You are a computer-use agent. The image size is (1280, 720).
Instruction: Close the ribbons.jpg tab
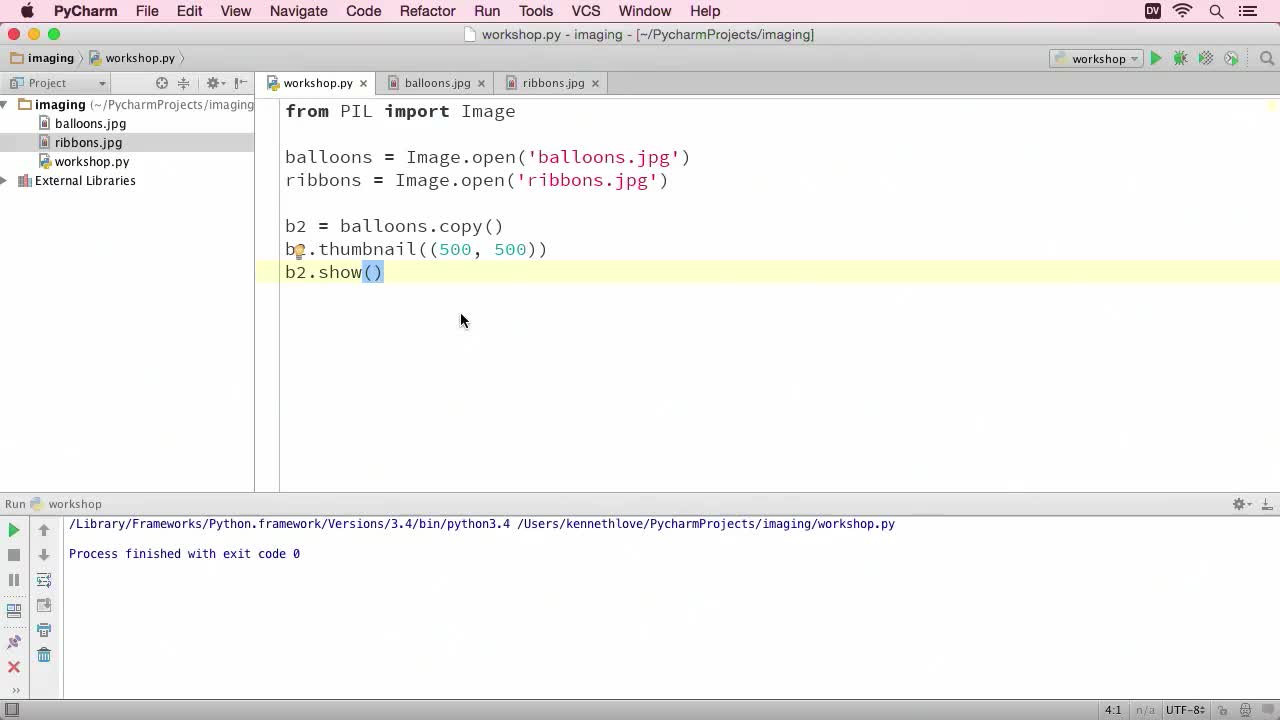594,83
